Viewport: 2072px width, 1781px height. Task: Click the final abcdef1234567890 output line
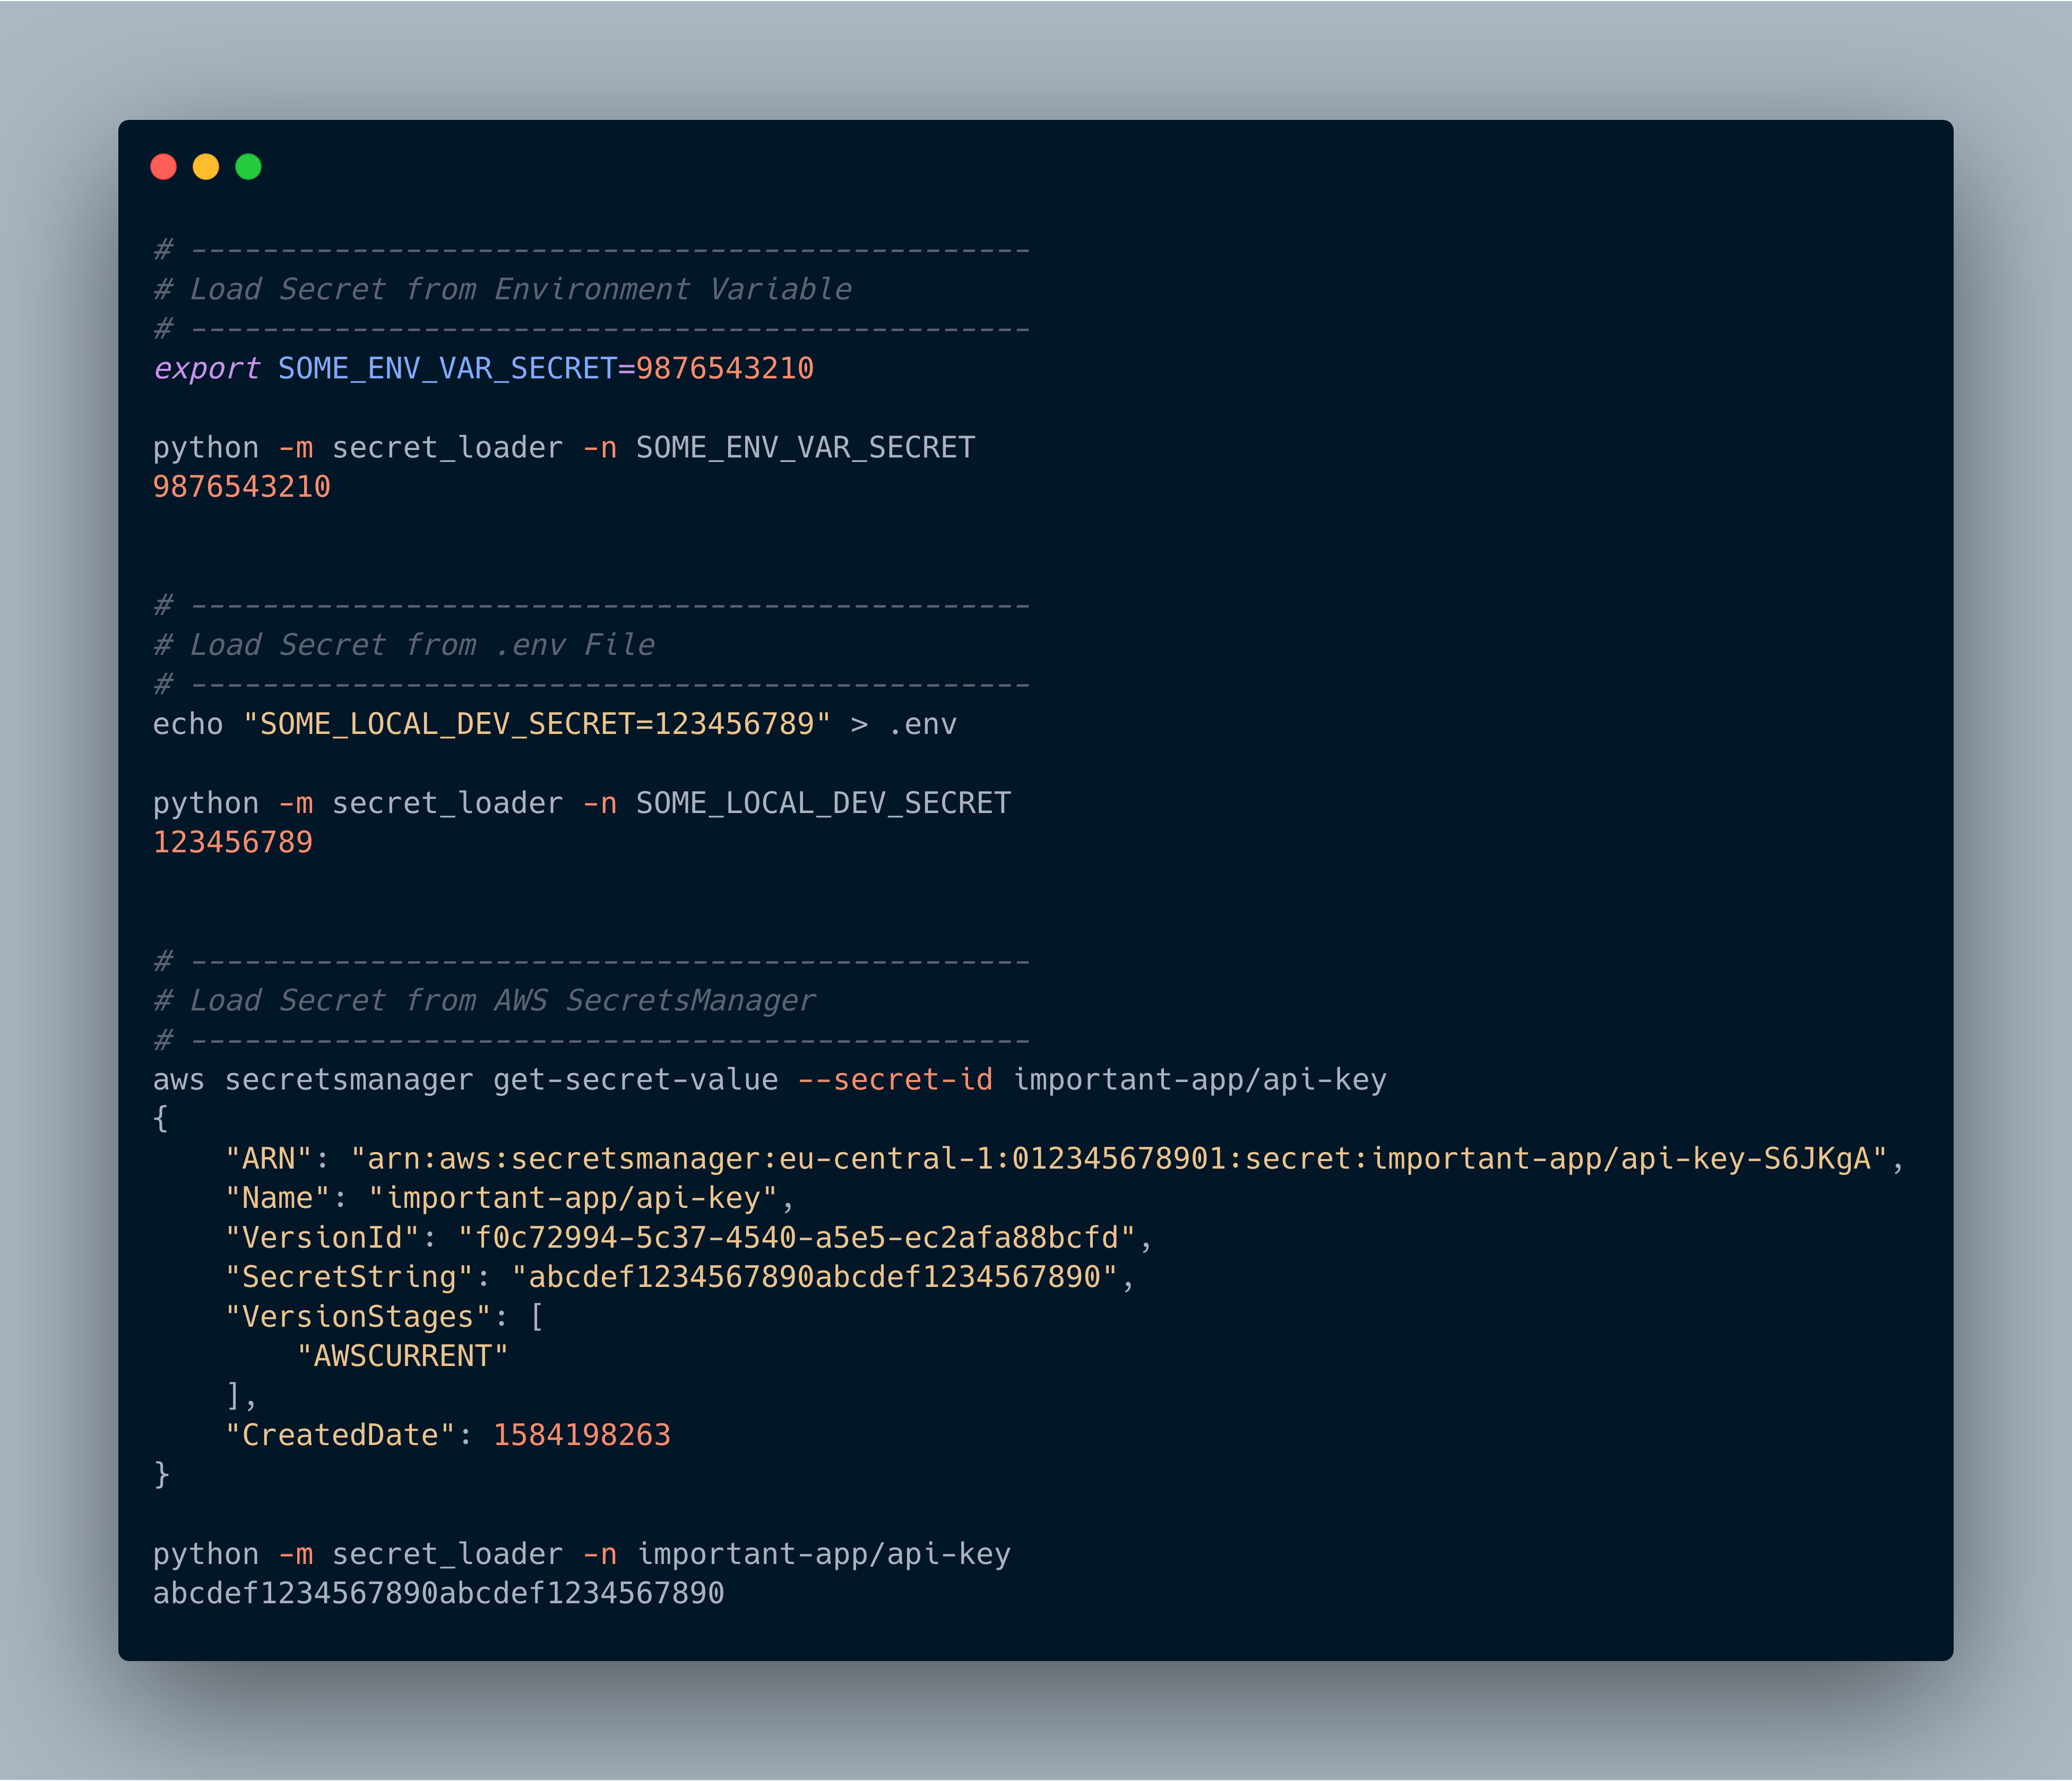(439, 1593)
